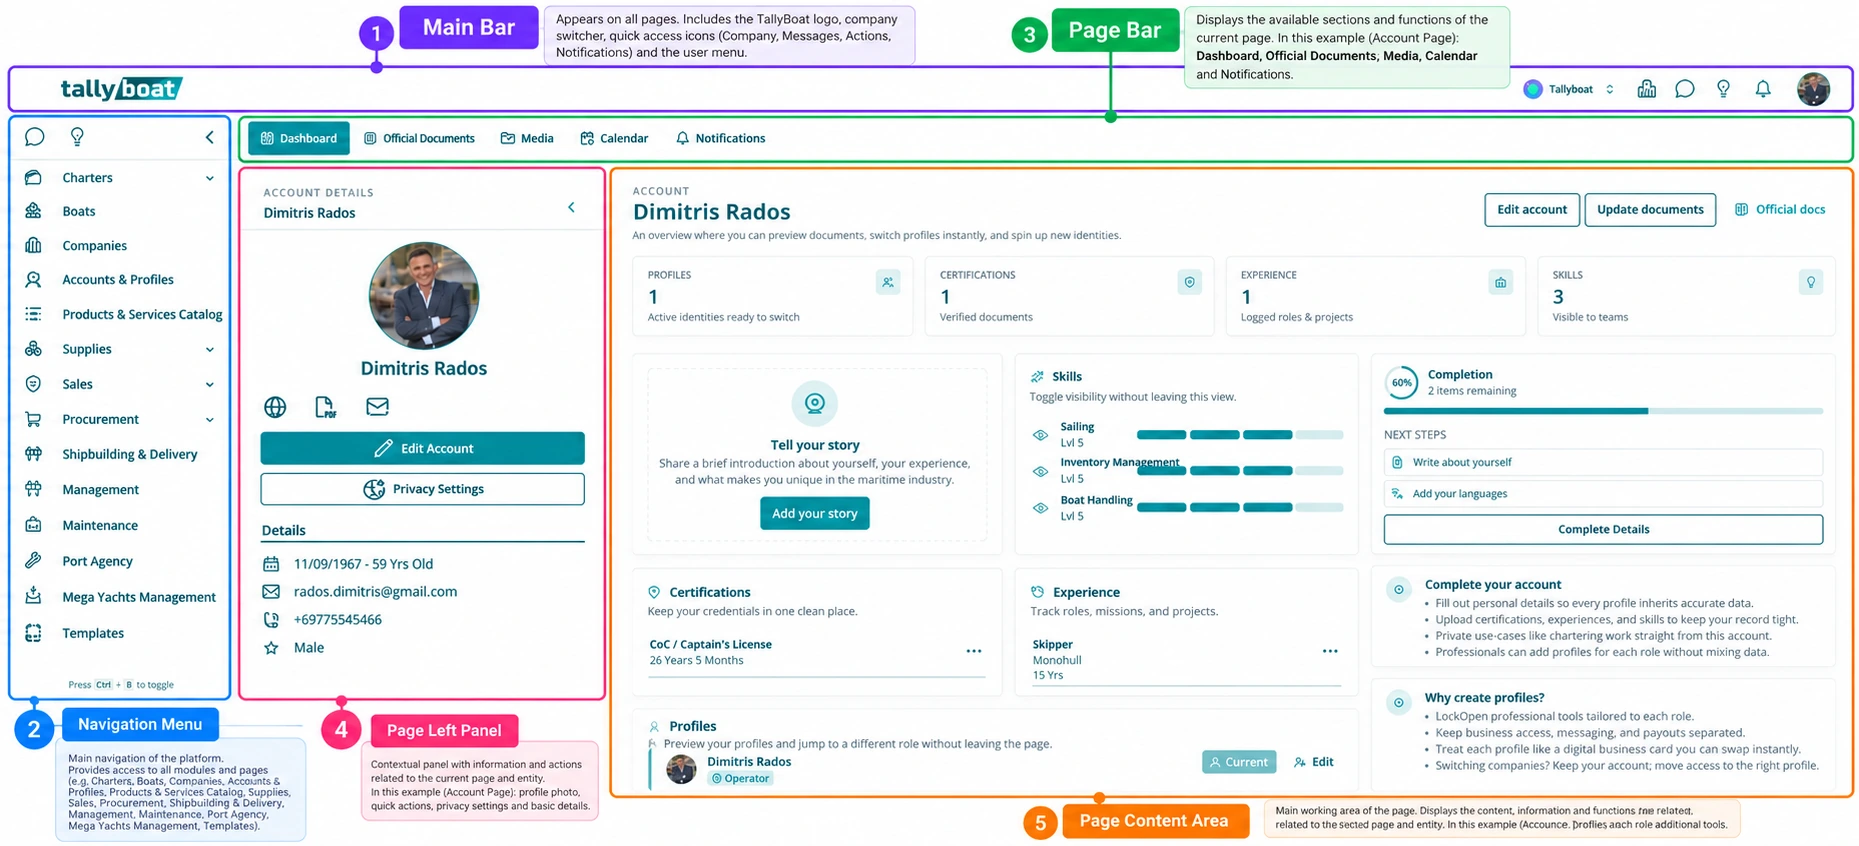Click the lightbulb icon atop the navigation menu

pyautogui.click(x=77, y=137)
